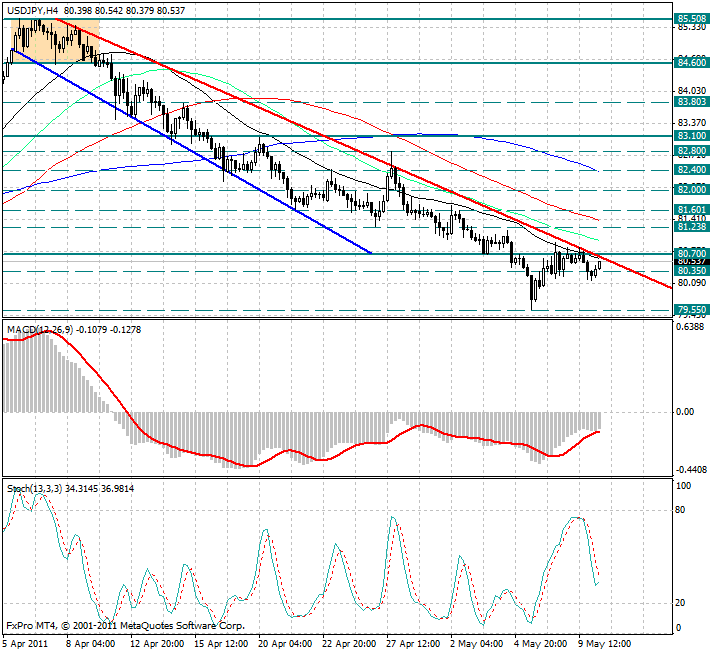This screenshot has height=651, width=710.
Task: Click the 81.601 price level label
Action: [x=691, y=209]
